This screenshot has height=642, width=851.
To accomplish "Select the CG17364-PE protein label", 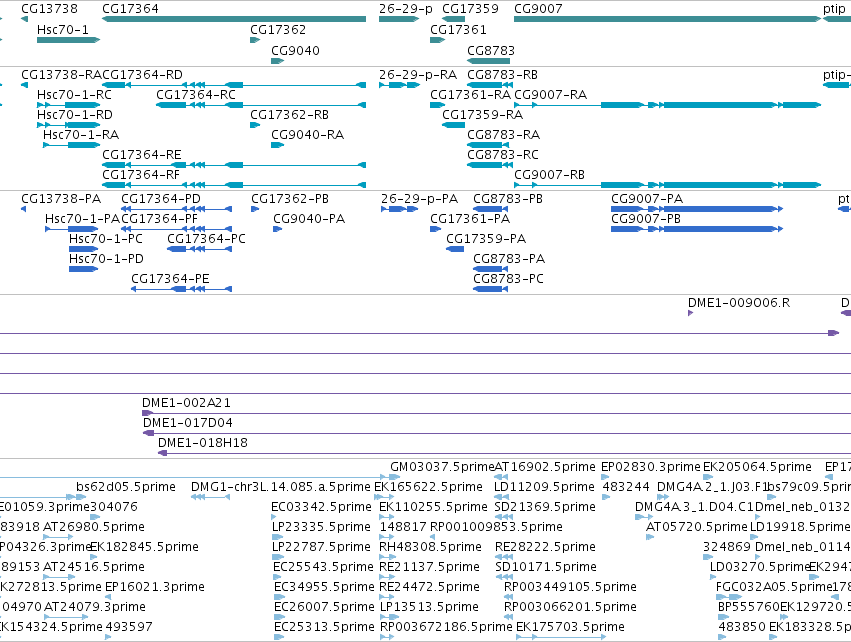I will (170, 279).
